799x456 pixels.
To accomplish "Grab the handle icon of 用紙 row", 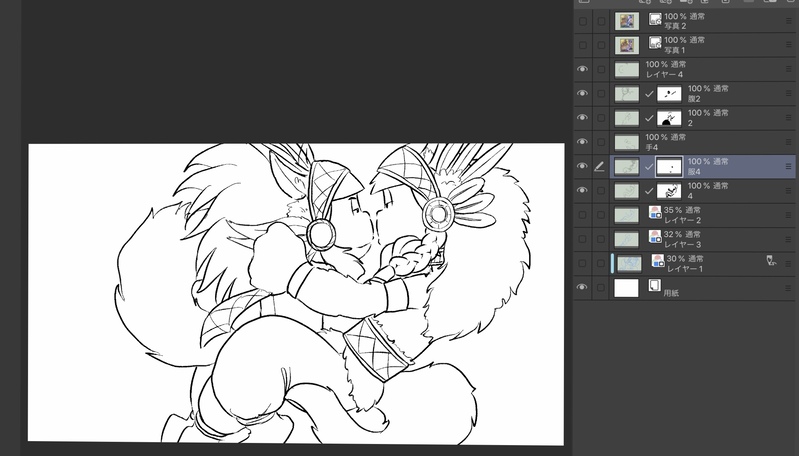I will click(789, 288).
